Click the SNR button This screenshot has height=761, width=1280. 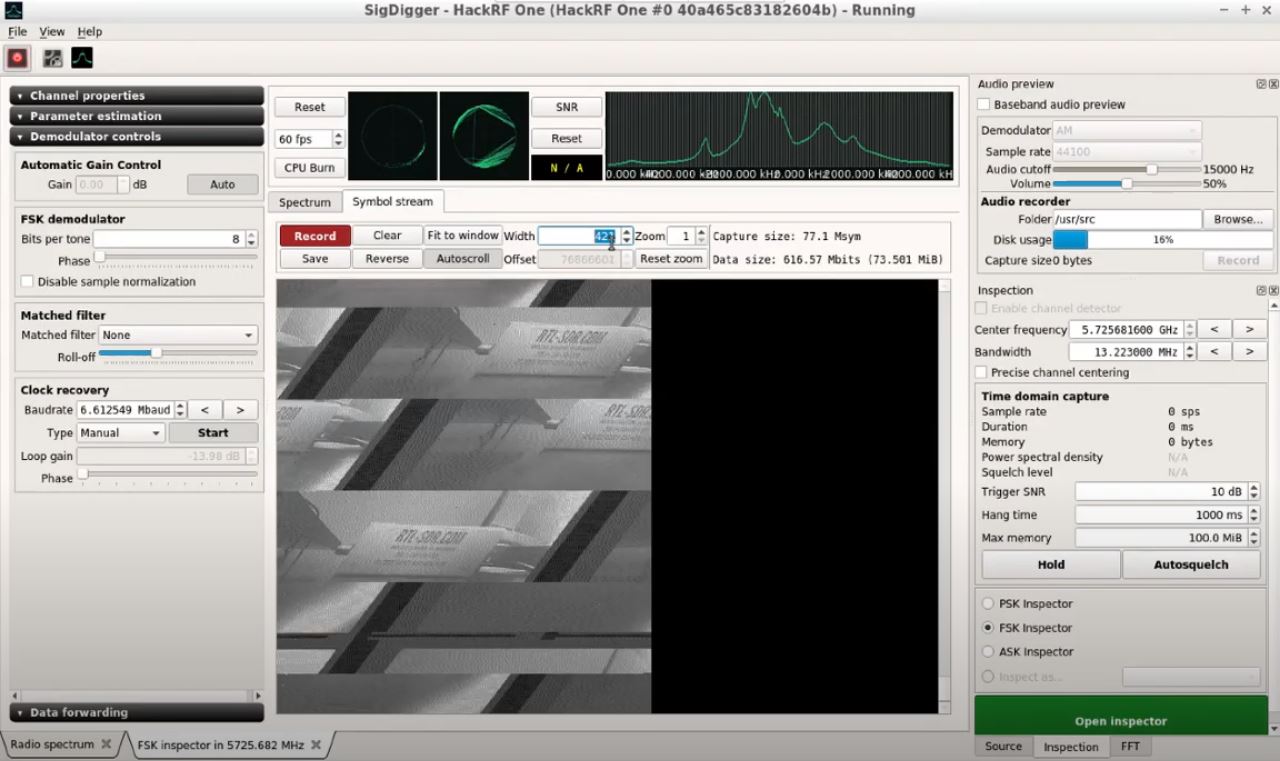pos(567,107)
